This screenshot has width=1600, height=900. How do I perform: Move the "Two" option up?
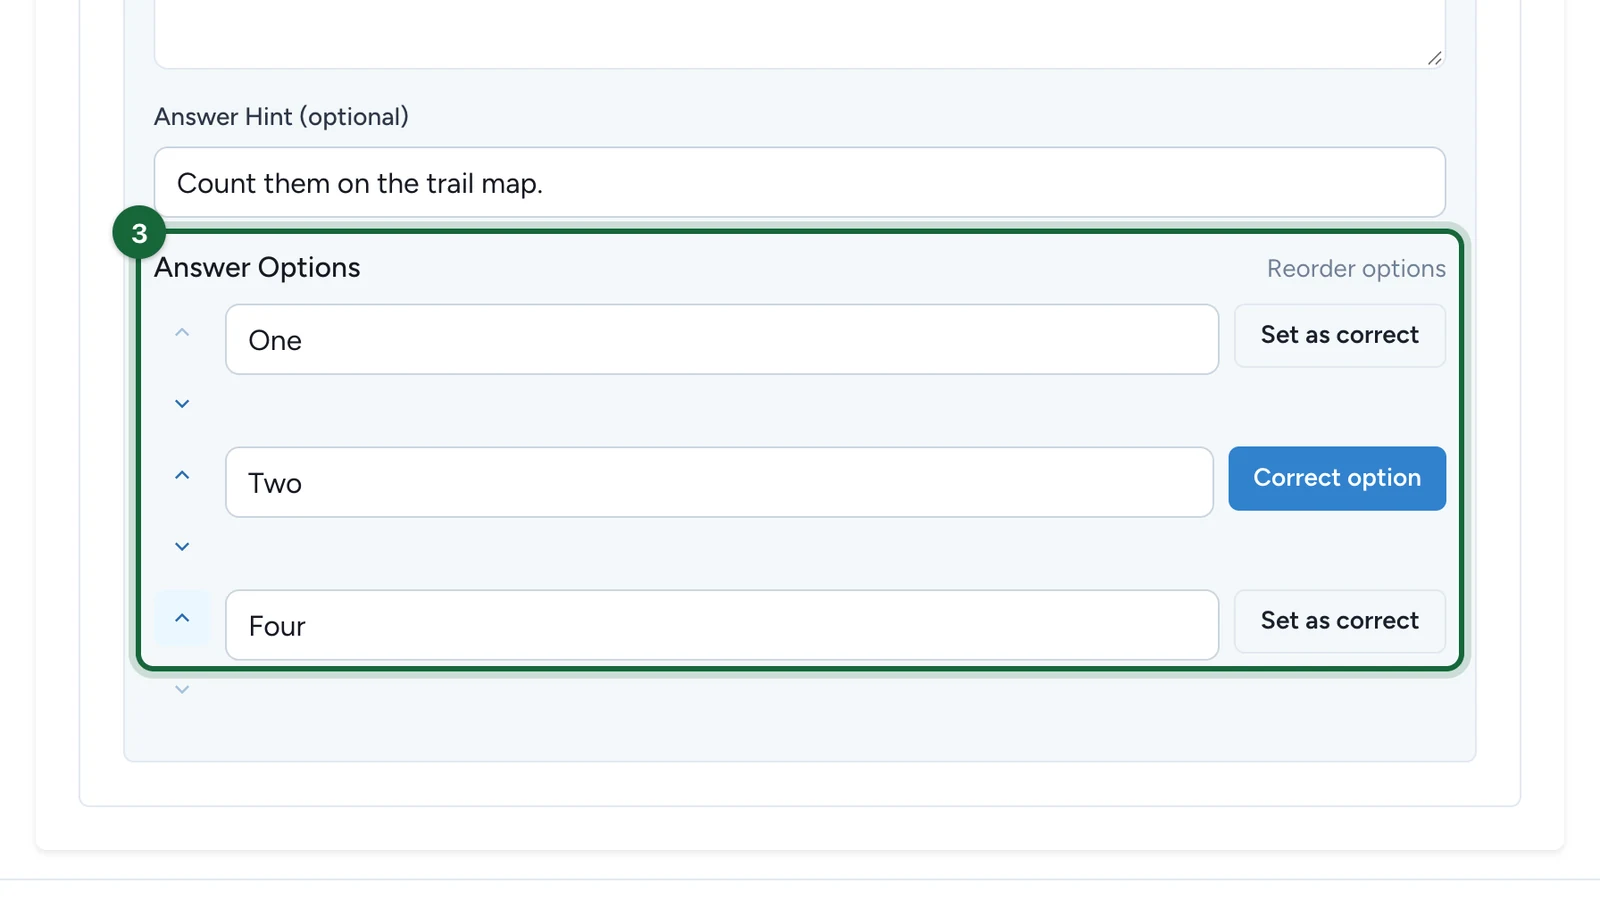(x=182, y=475)
